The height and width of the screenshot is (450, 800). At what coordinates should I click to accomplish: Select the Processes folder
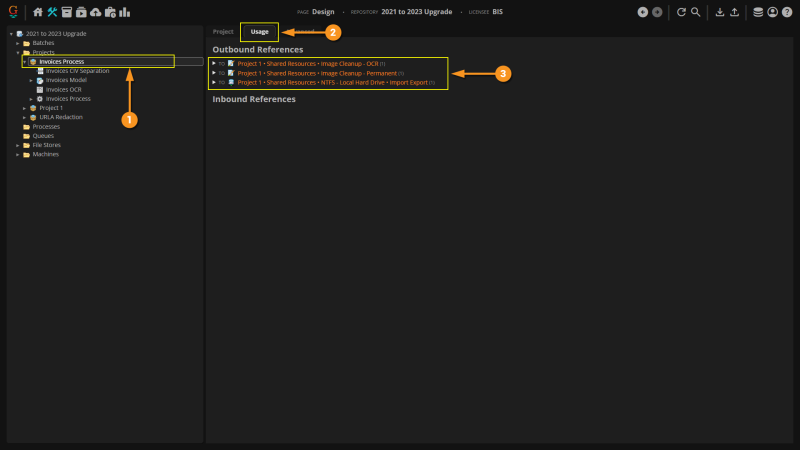[46, 127]
